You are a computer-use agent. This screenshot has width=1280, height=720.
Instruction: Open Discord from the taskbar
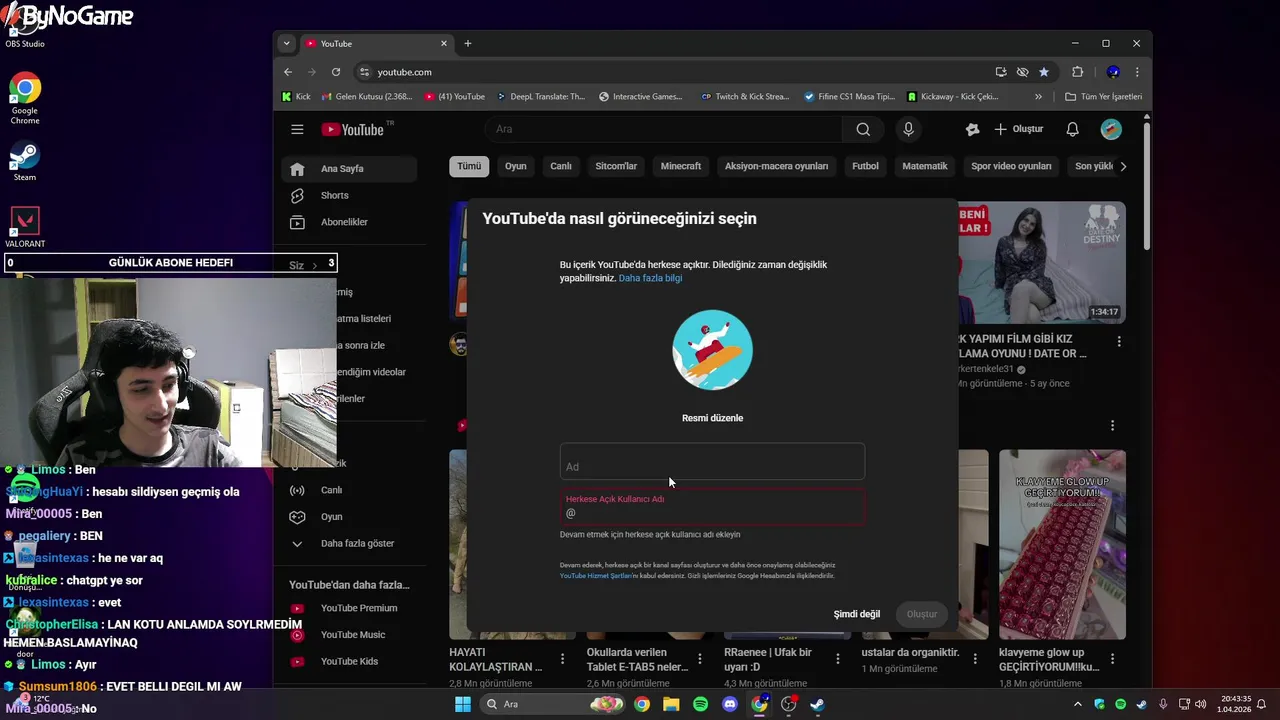[730, 704]
